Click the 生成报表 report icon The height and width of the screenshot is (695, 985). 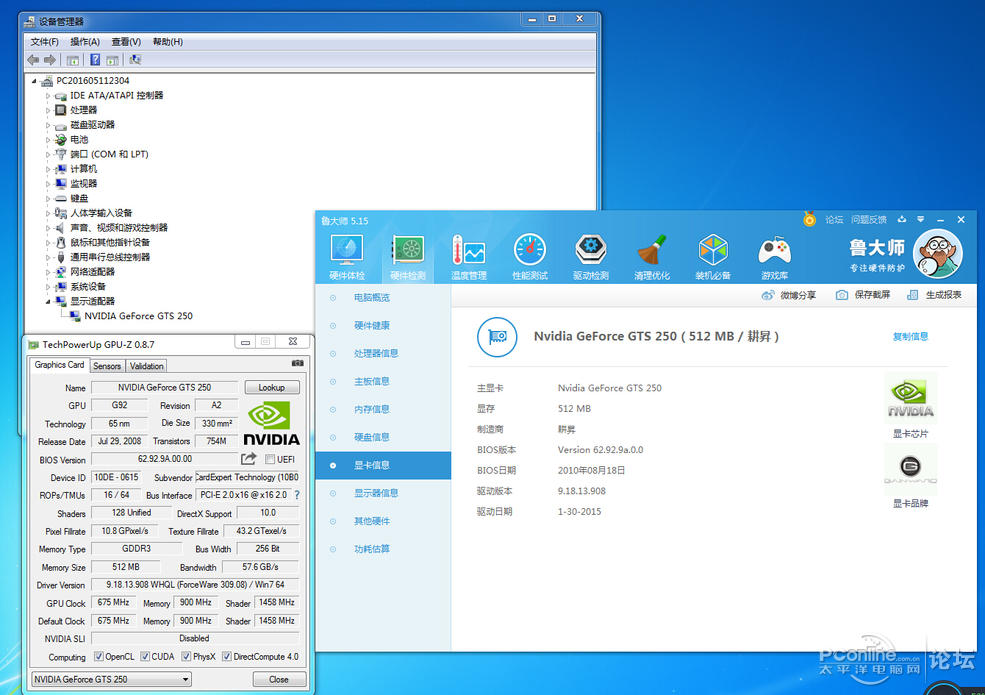(x=913, y=295)
